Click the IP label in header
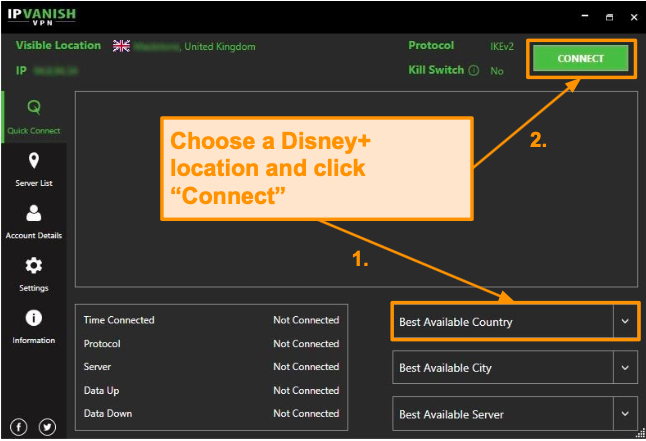The height and width of the screenshot is (441, 646). coord(21,70)
